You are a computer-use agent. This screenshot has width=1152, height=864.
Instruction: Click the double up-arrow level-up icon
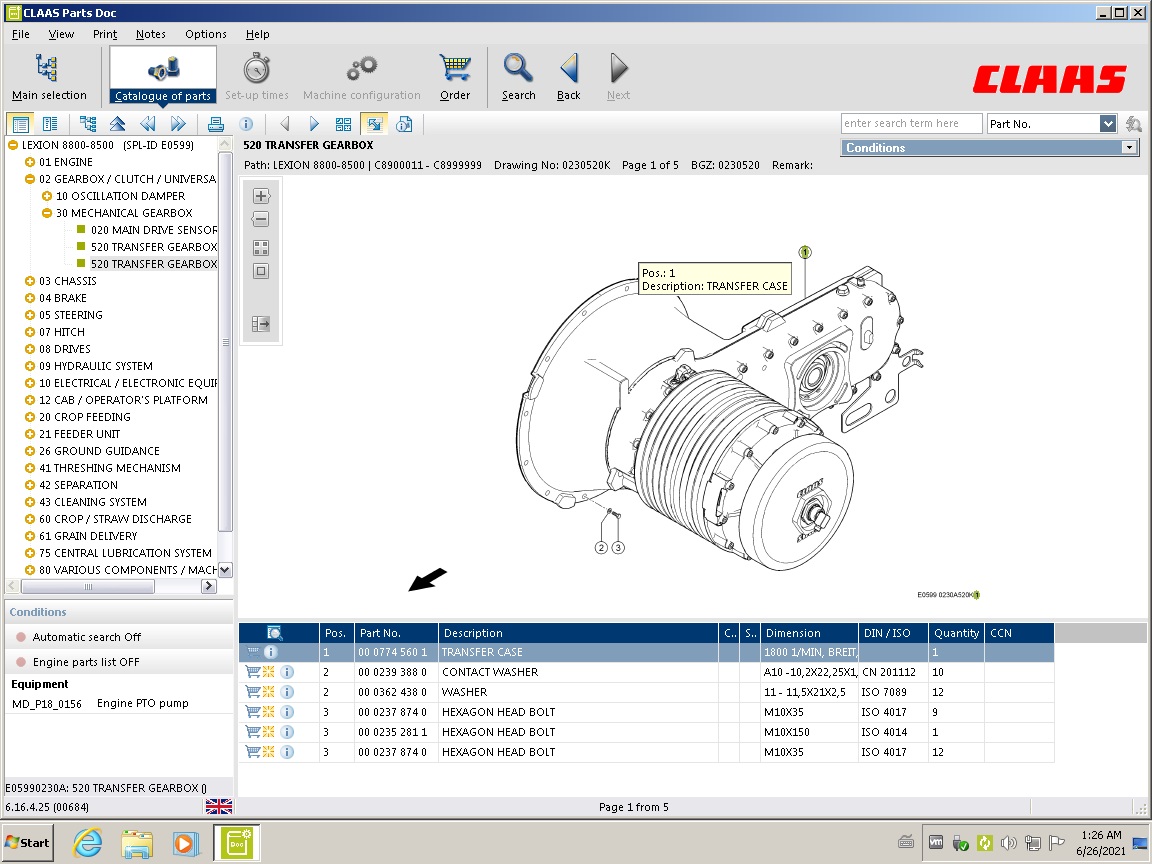(118, 124)
